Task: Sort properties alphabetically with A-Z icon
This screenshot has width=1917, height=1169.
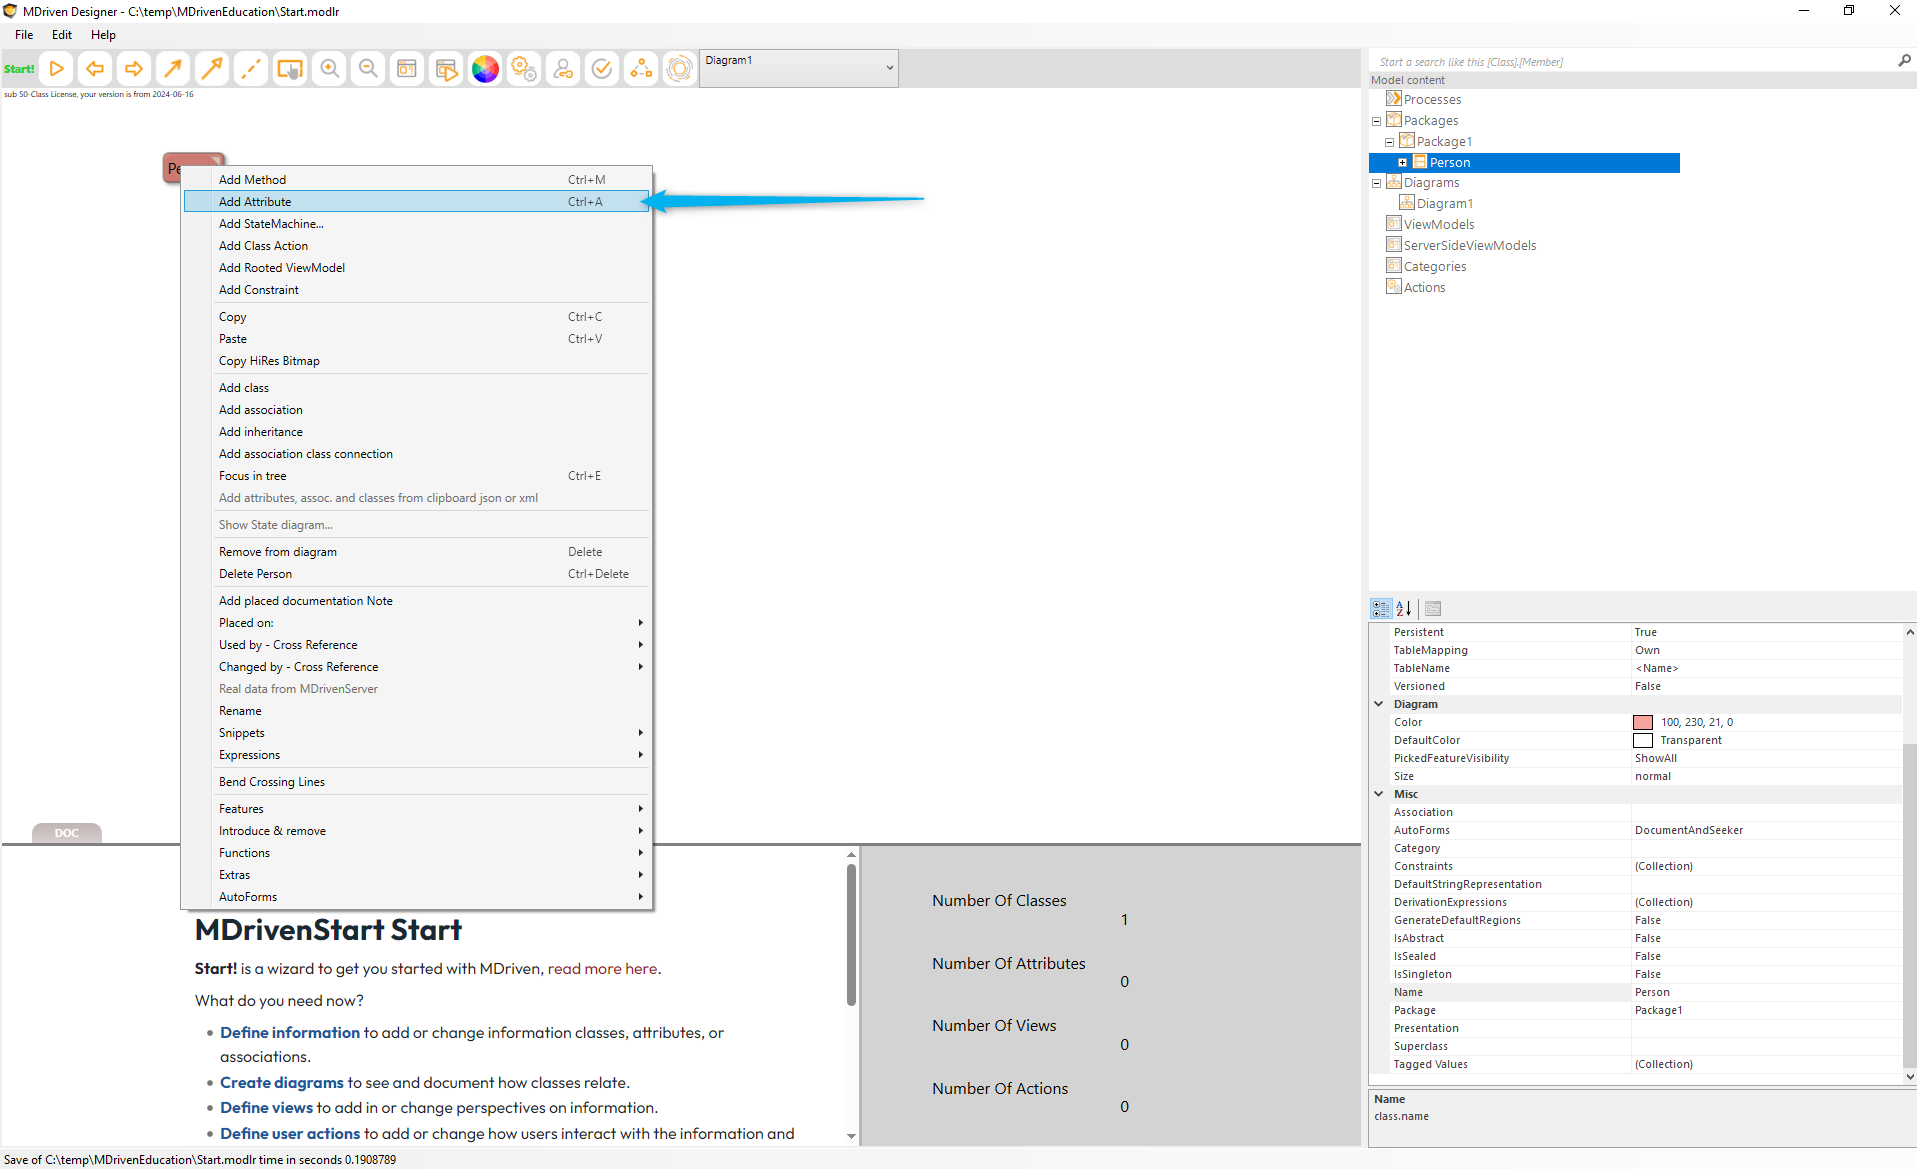Action: click(x=1404, y=608)
